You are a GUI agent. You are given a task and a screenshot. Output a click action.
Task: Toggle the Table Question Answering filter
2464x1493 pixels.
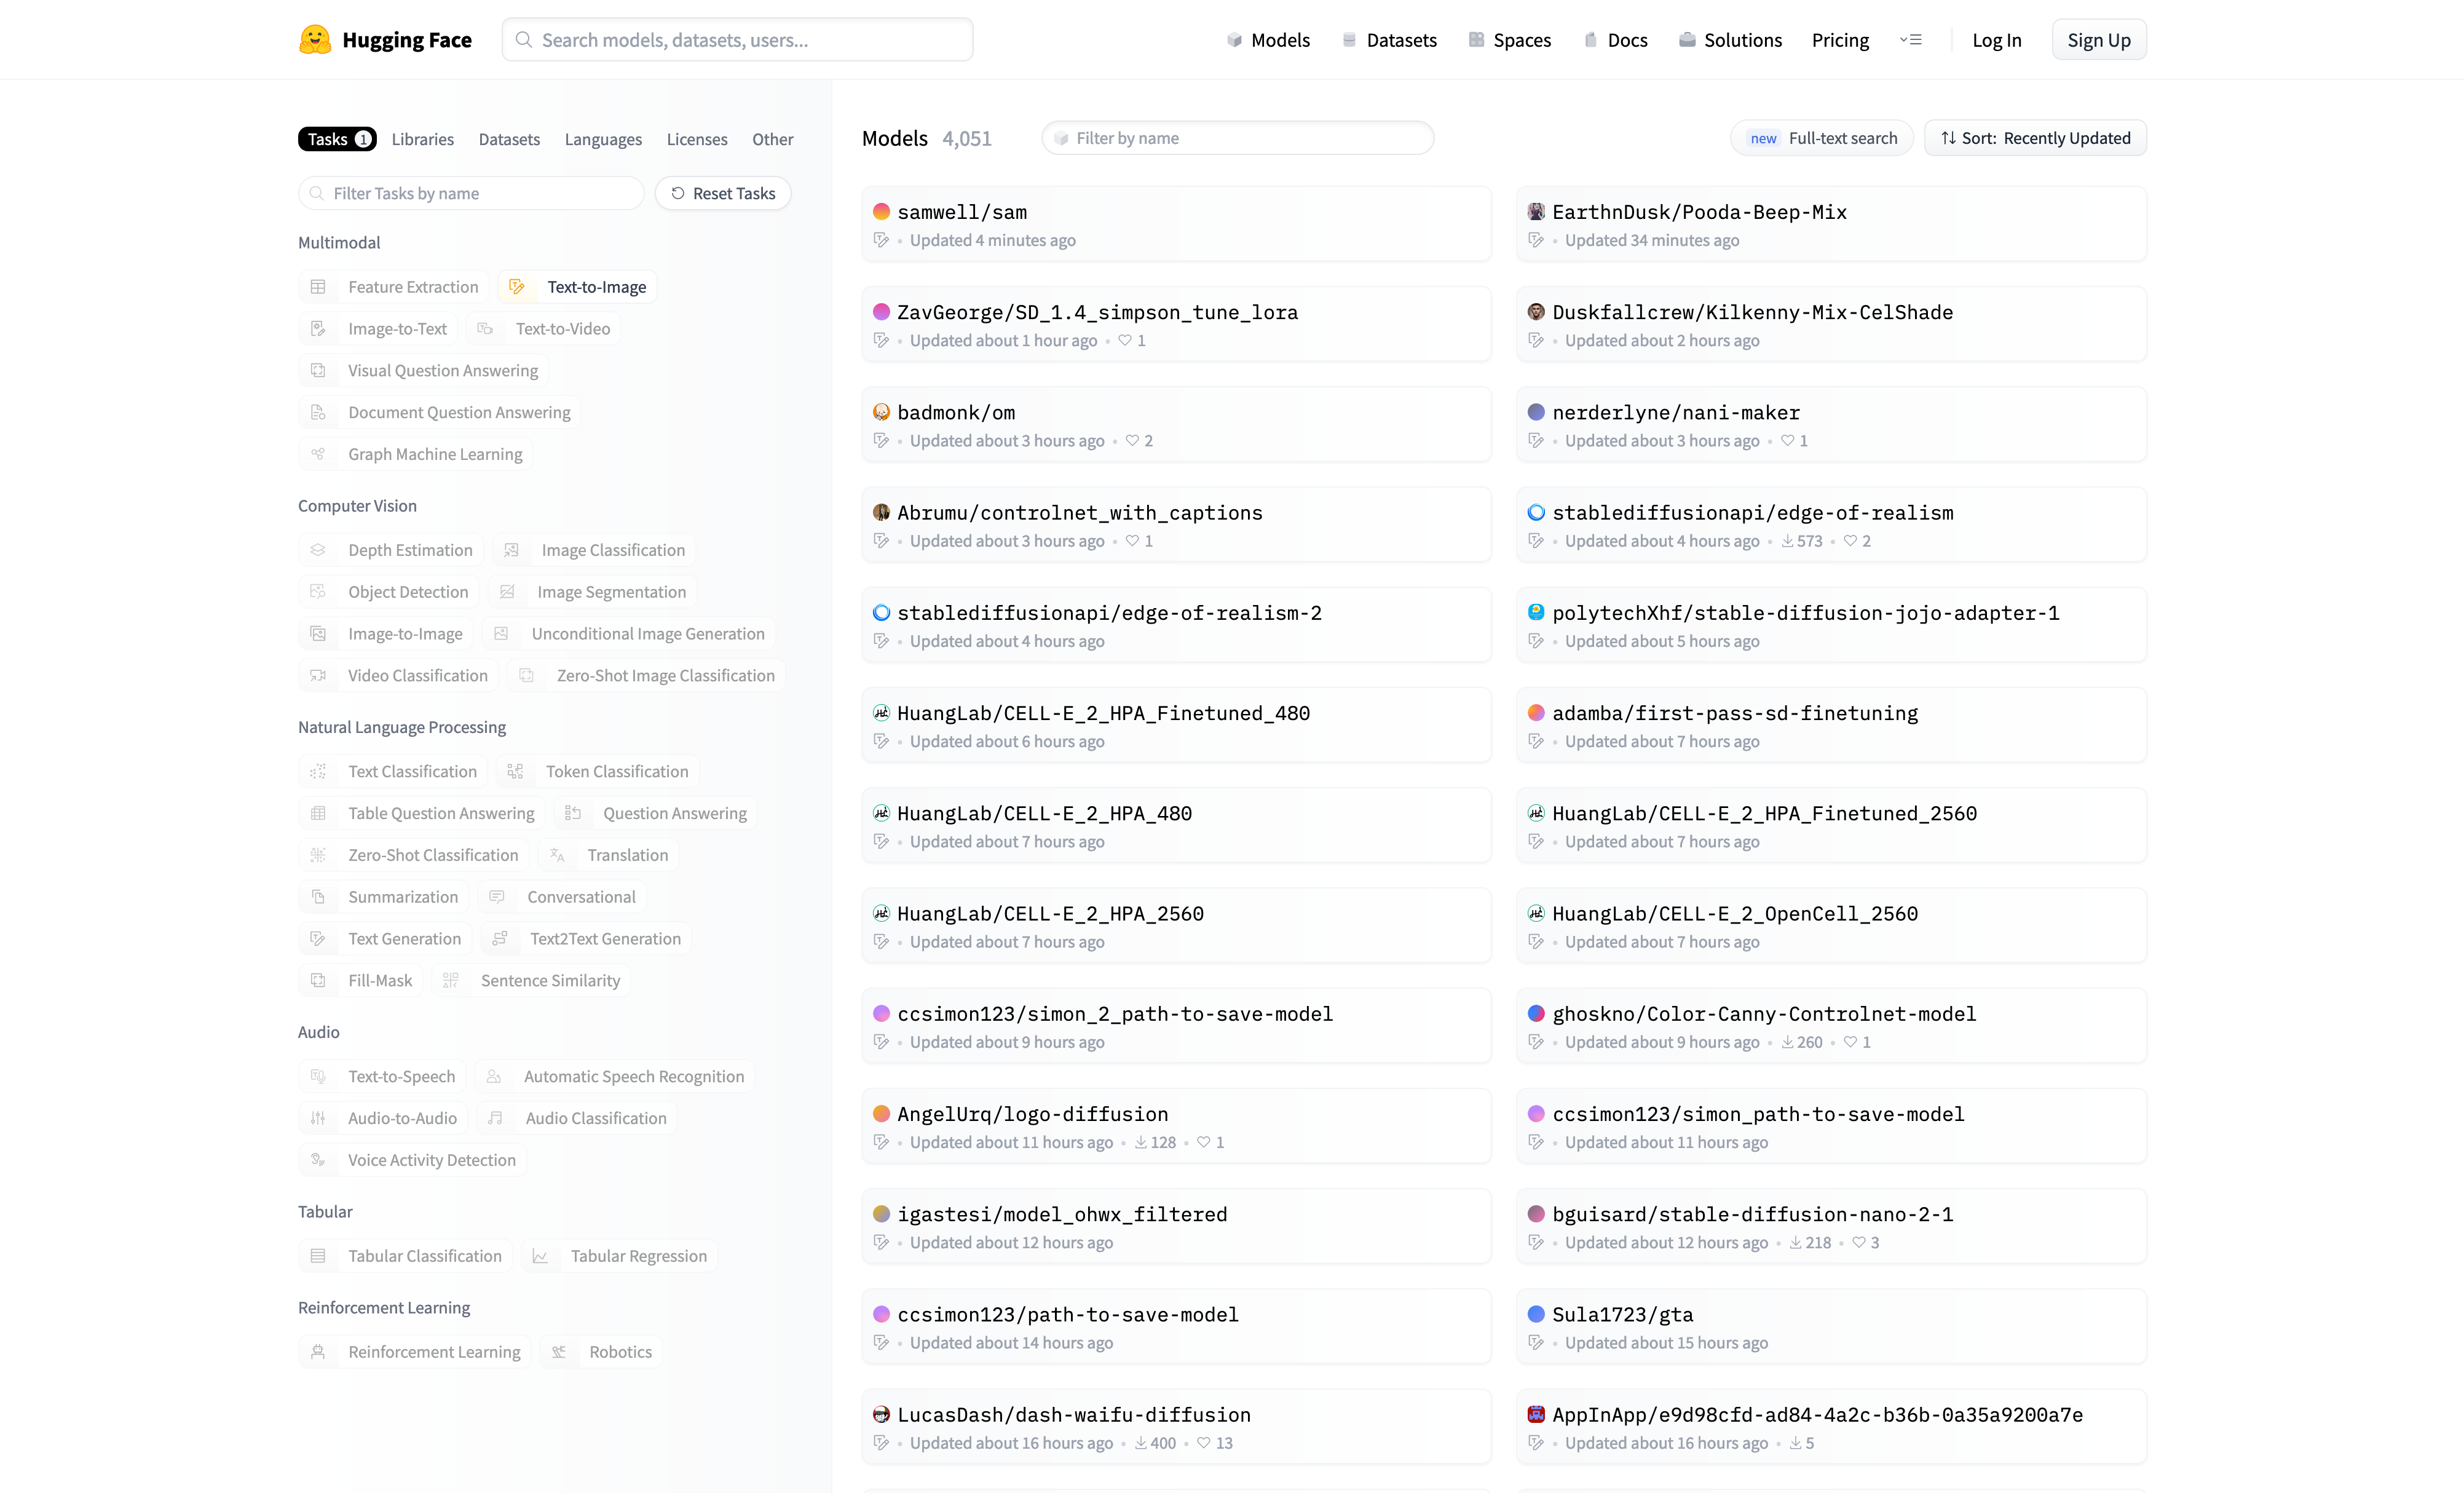pos(421,814)
